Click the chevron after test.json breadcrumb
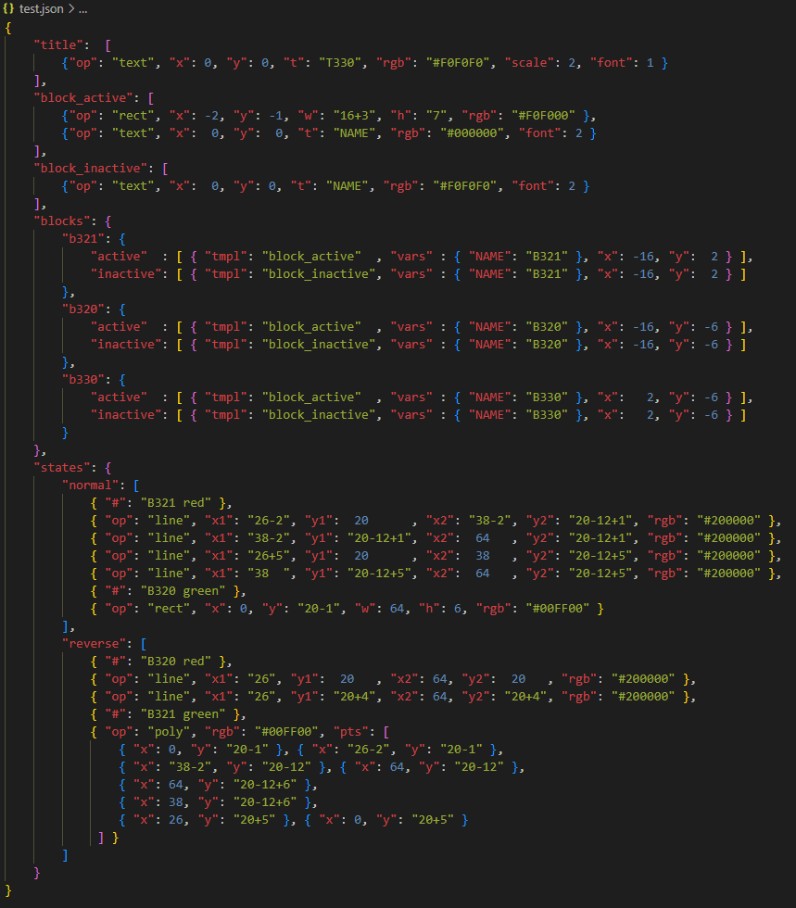Viewport: 796px width, 908px height. pos(70,8)
